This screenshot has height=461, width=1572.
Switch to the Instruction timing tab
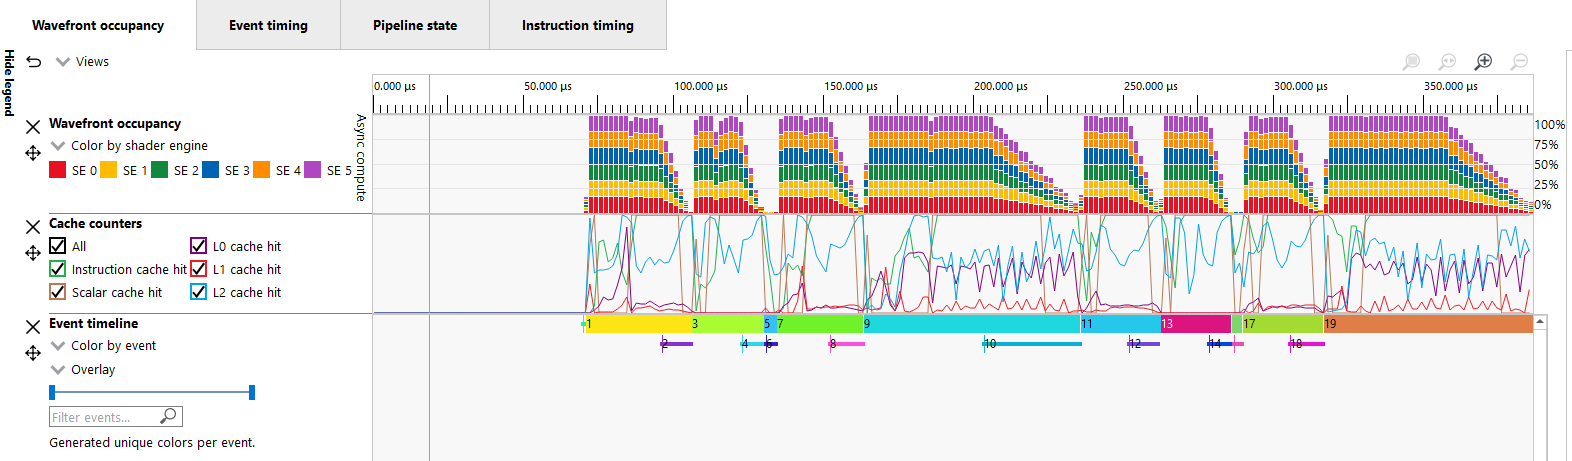coord(578,25)
